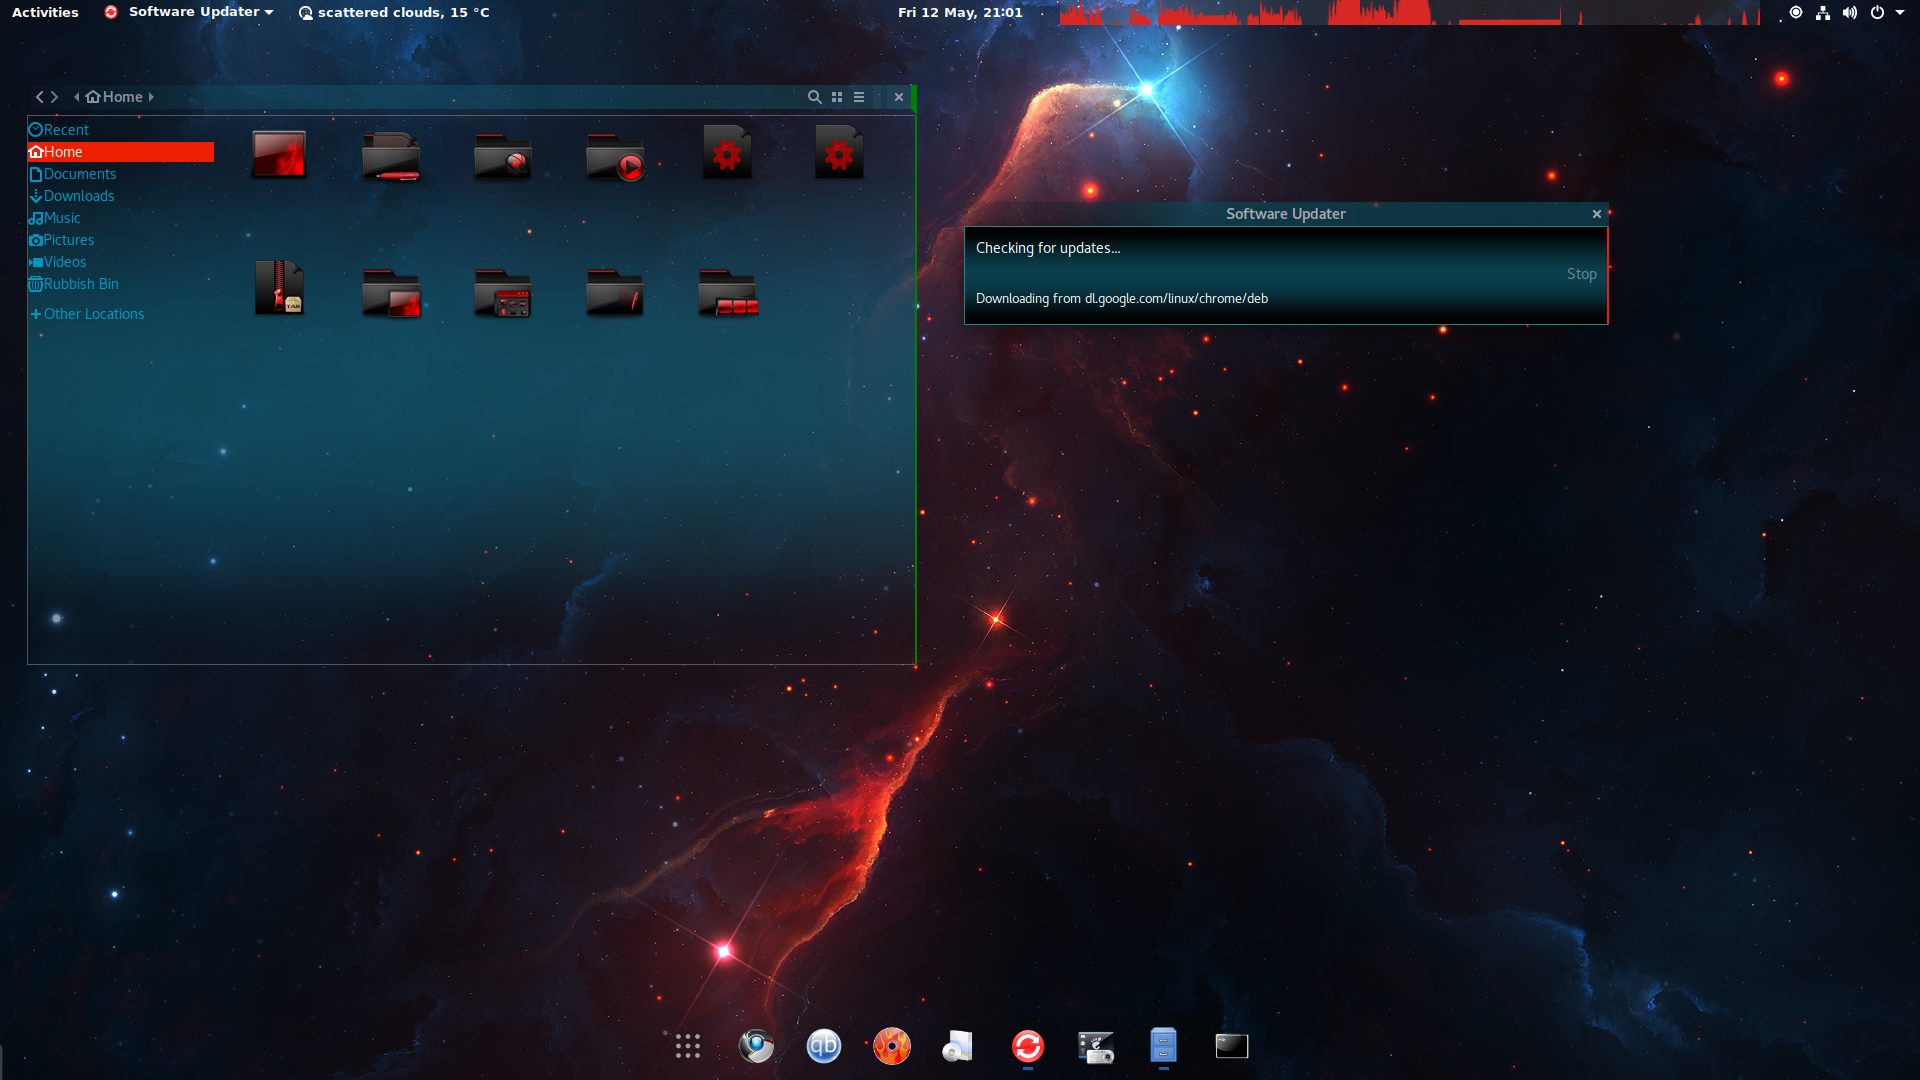This screenshot has width=1920, height=1080.
Task: Select Documents in the Files sidebar
Action: pyautogui.click(x=120, y=174)
